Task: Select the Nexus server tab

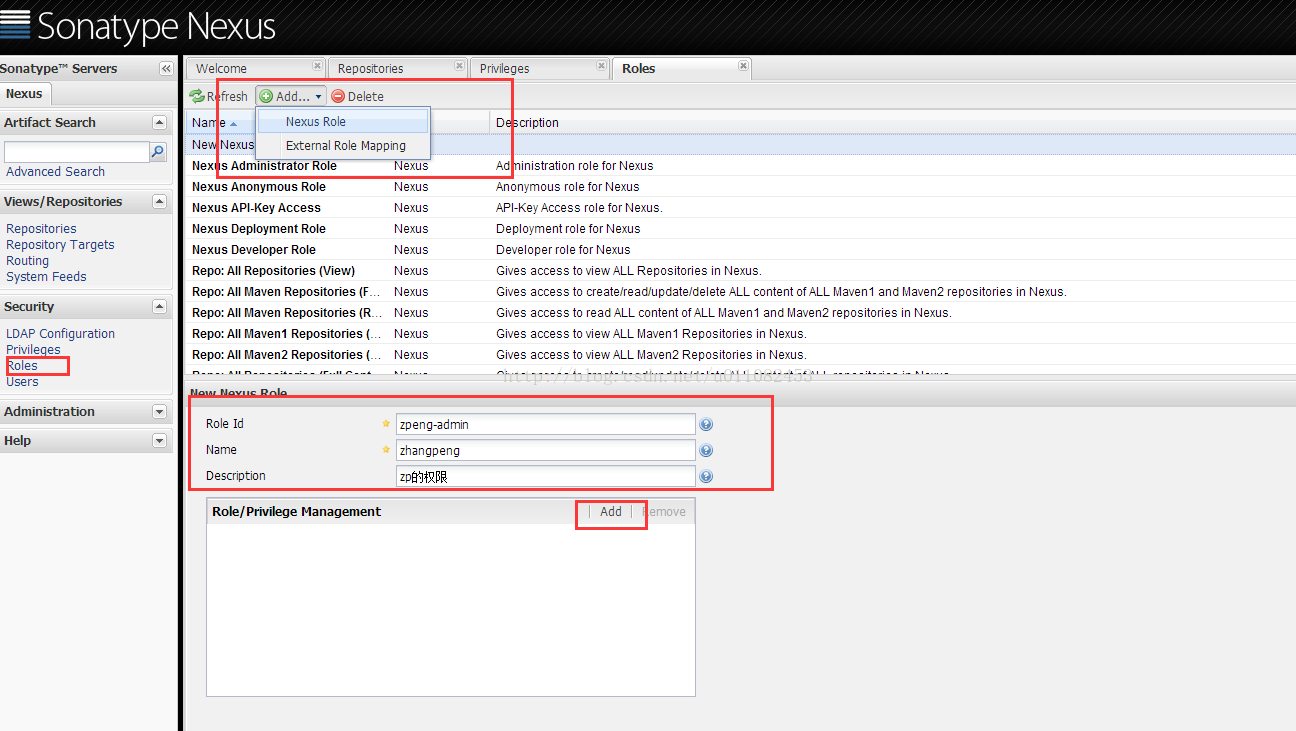Action: click(24, 93)
